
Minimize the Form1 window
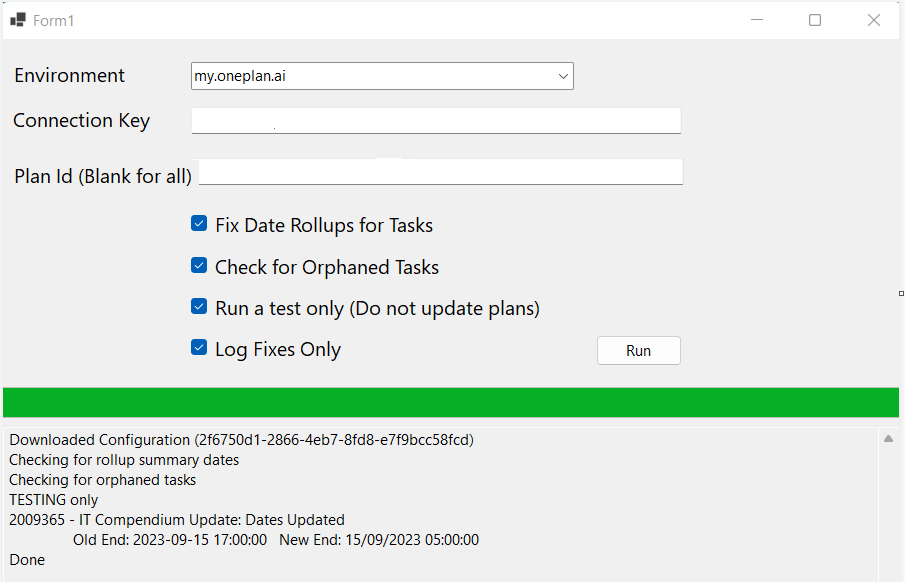pos(757,20)
